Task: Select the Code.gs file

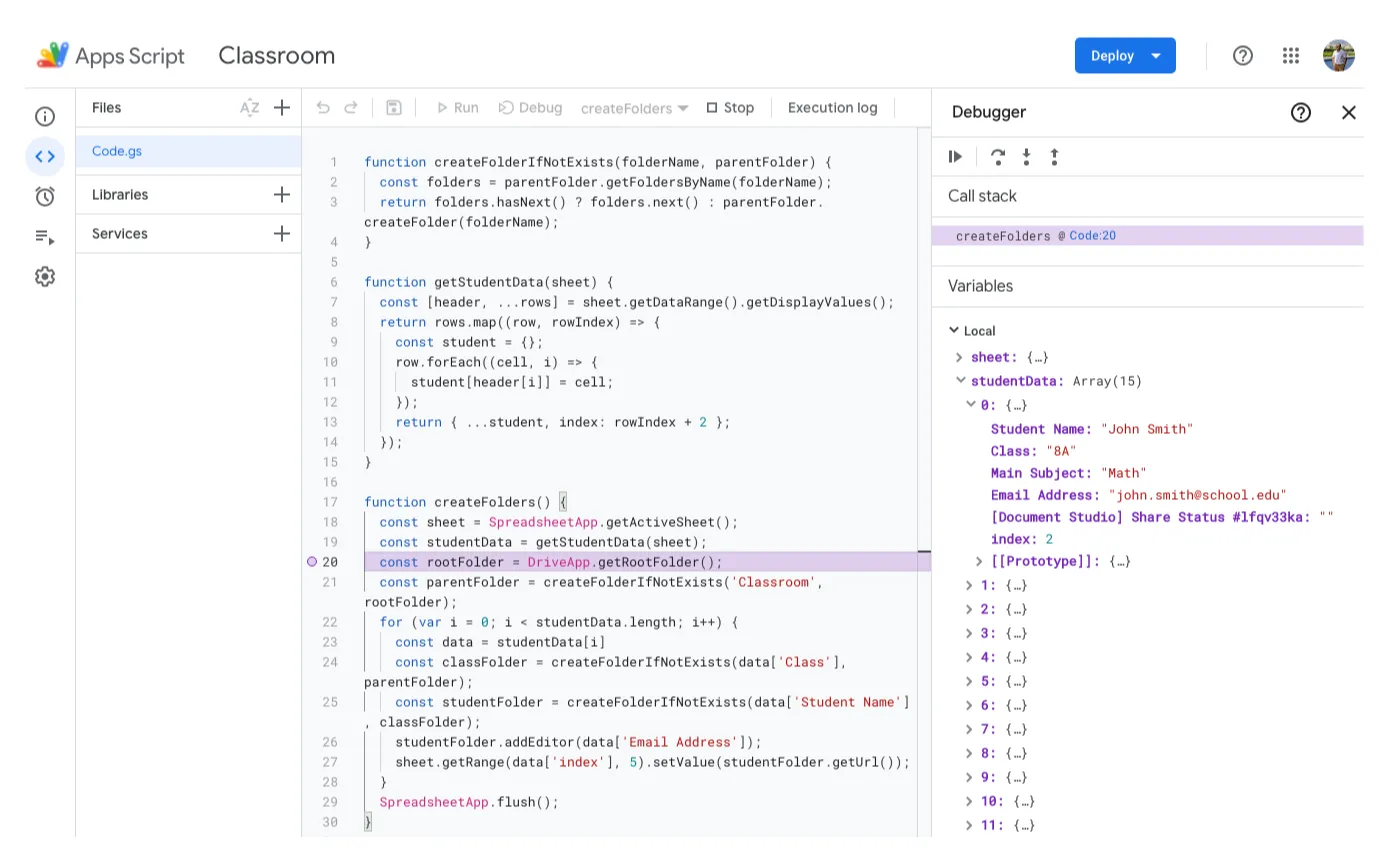Action: click(116, 151)
